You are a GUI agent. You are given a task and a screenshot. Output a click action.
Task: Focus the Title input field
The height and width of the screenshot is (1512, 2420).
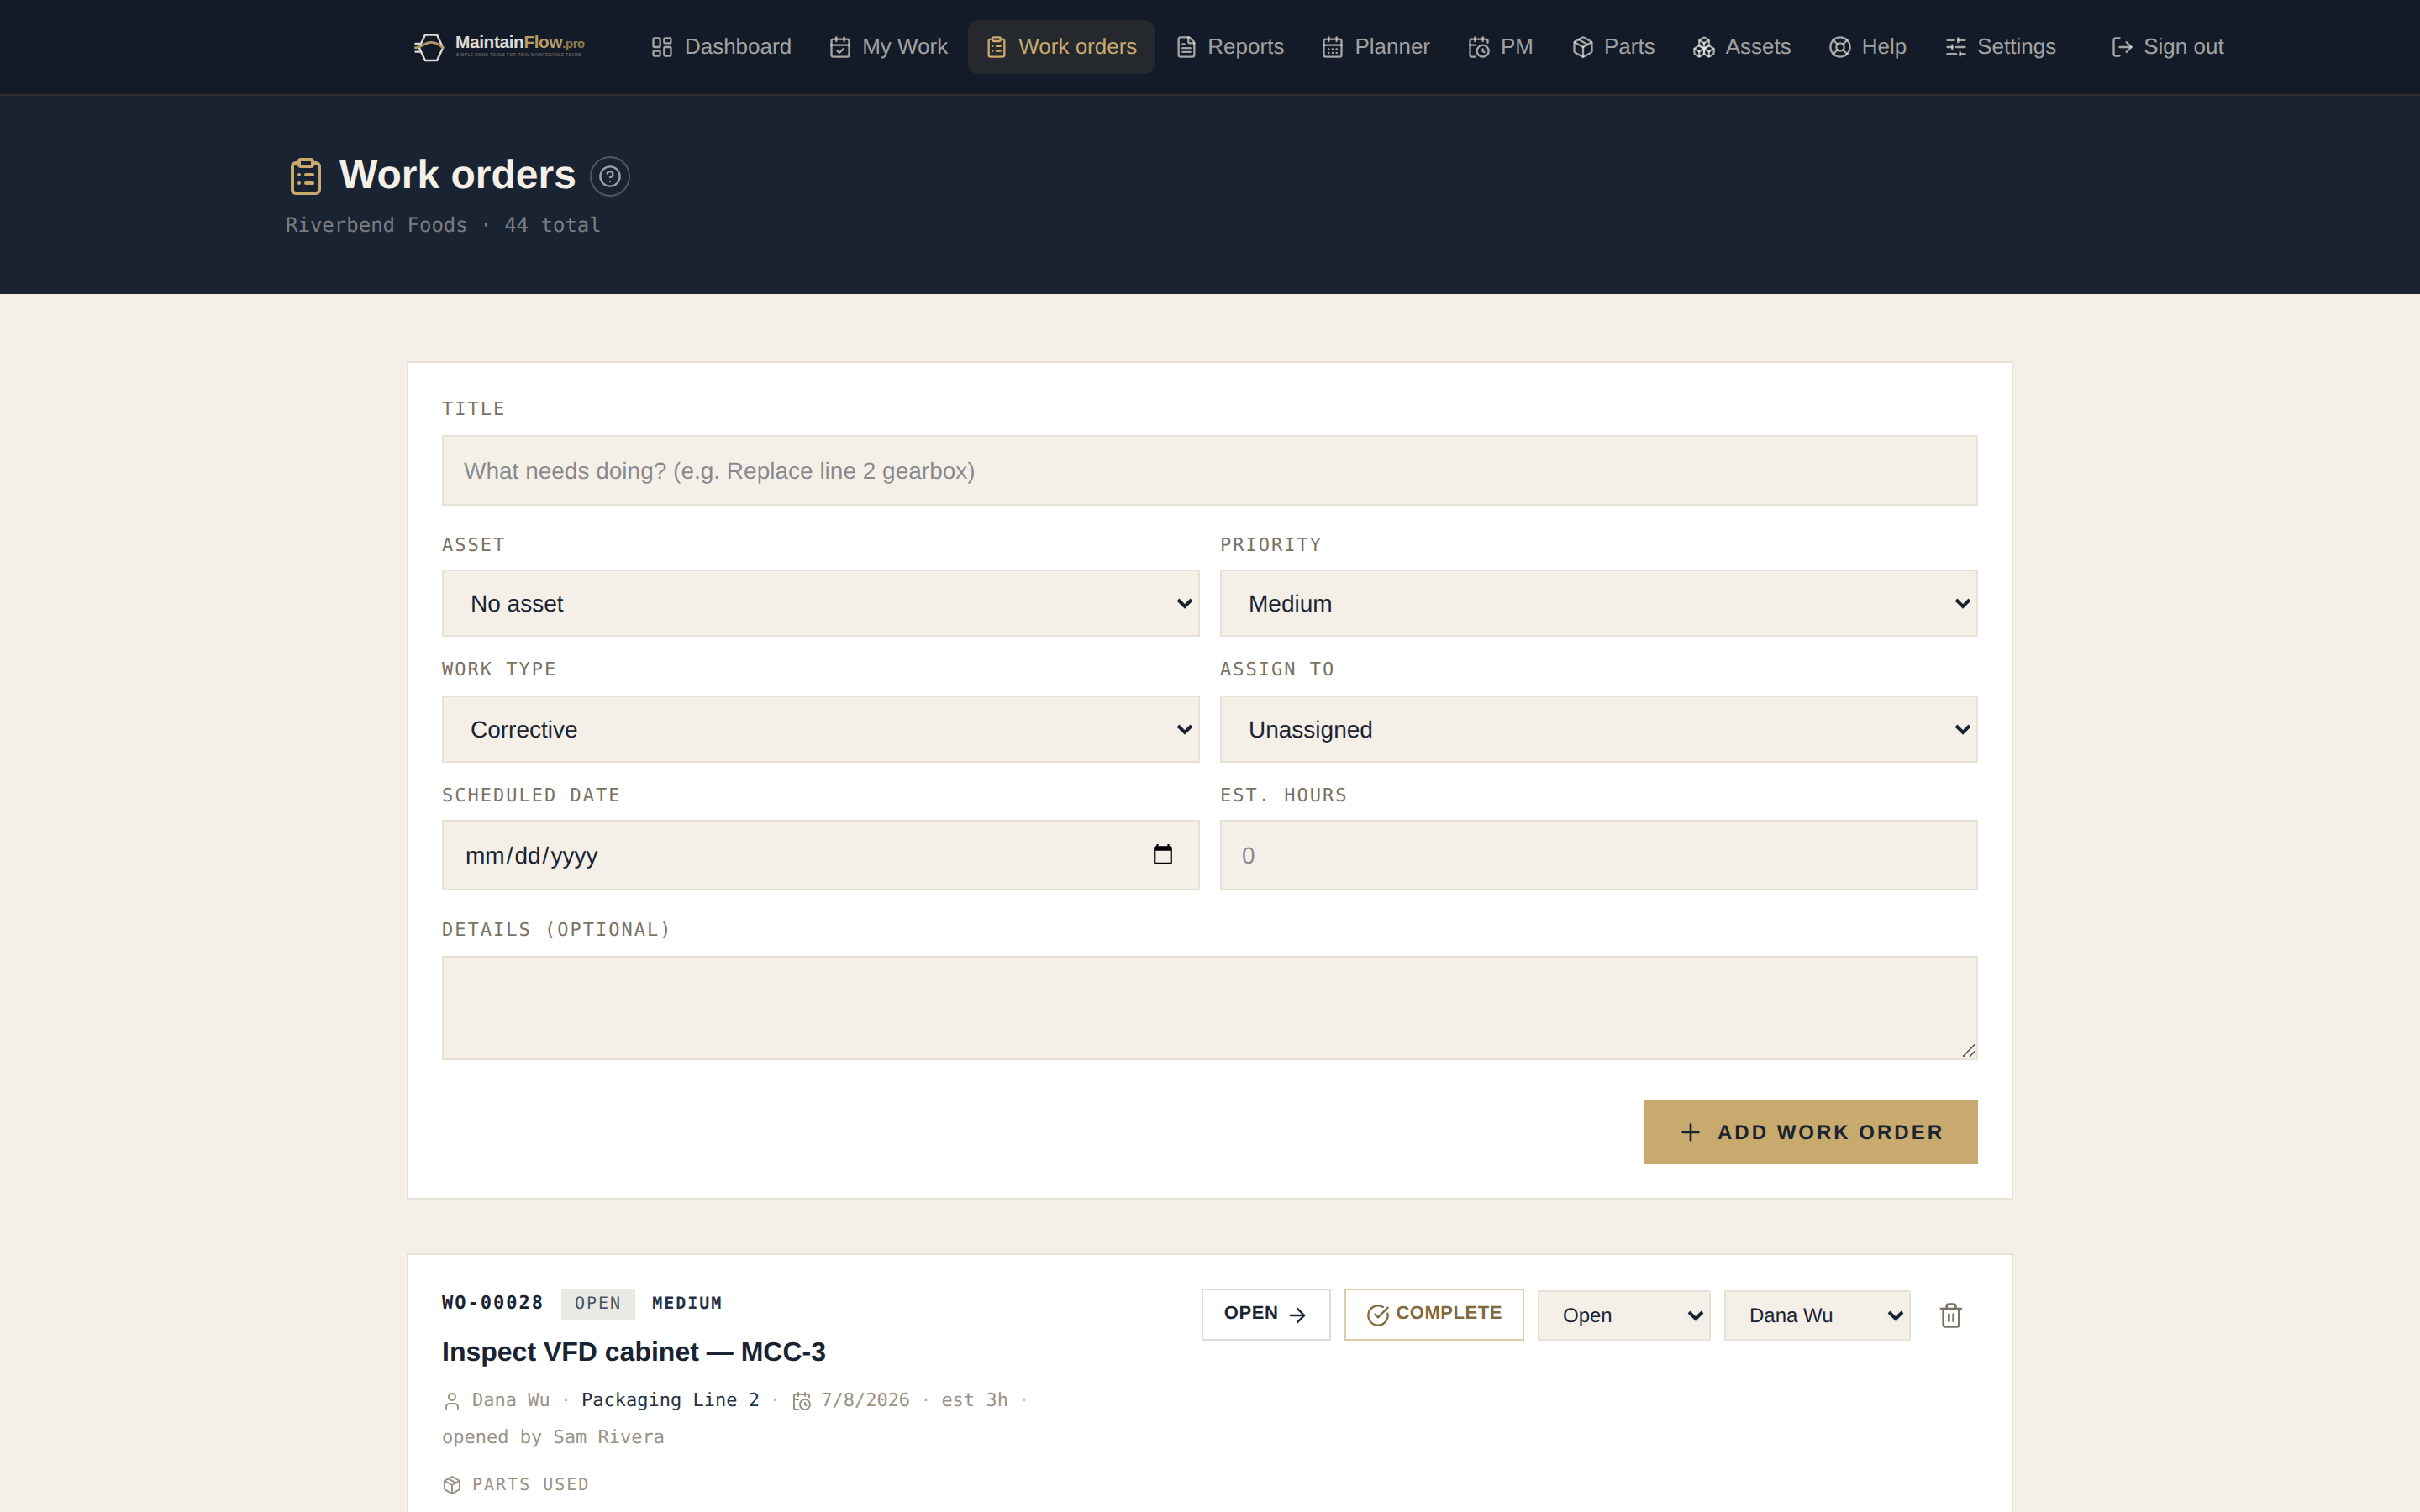[1209, 470]
